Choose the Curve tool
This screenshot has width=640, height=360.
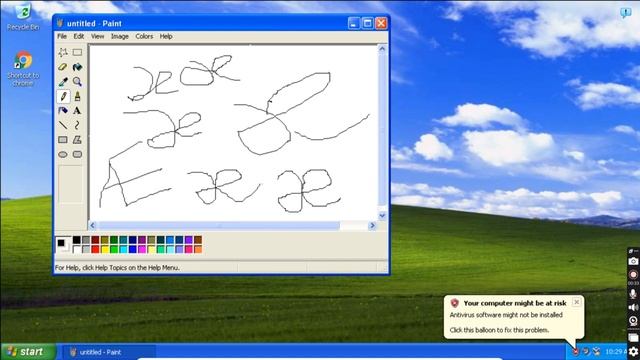point(77,125)
